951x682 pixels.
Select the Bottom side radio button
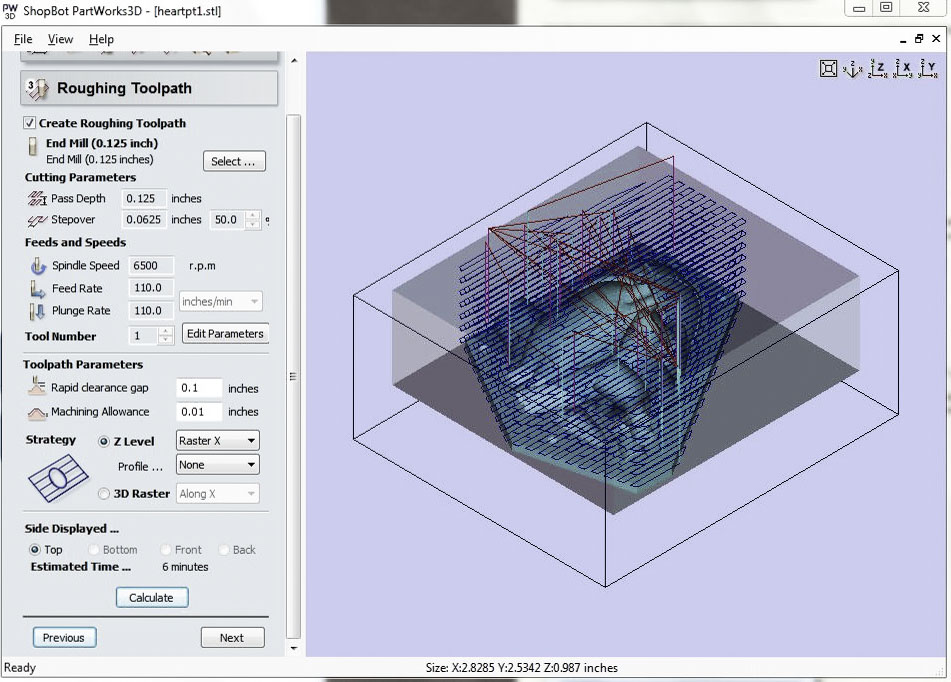pos(93,550)
